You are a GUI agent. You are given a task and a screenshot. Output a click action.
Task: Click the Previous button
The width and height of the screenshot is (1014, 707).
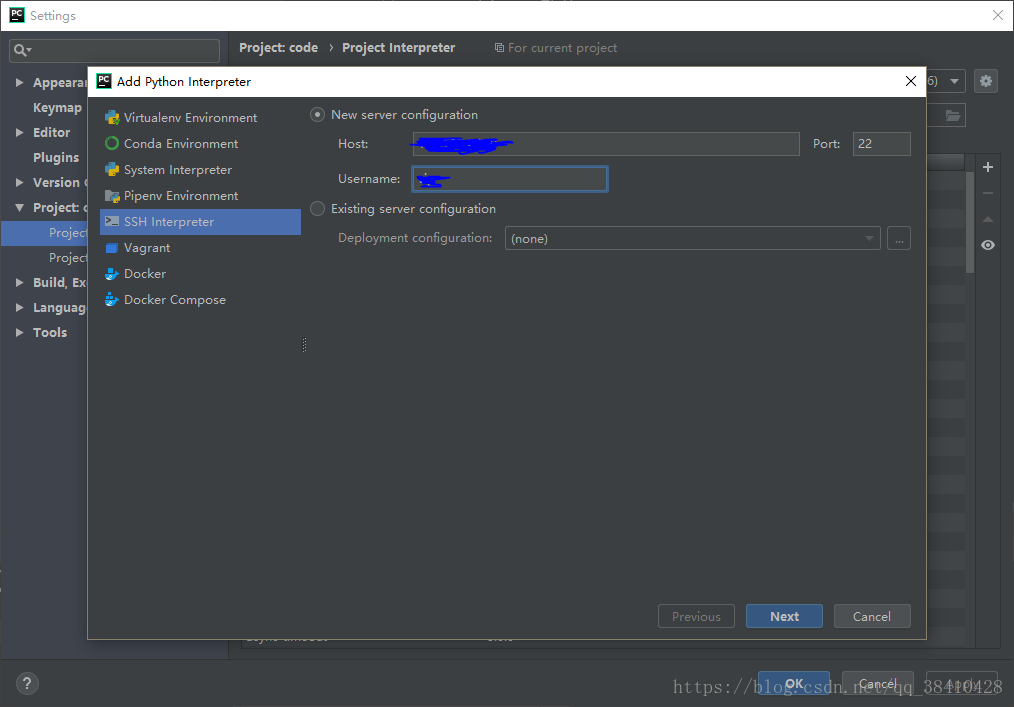click(x=696, y=616)
